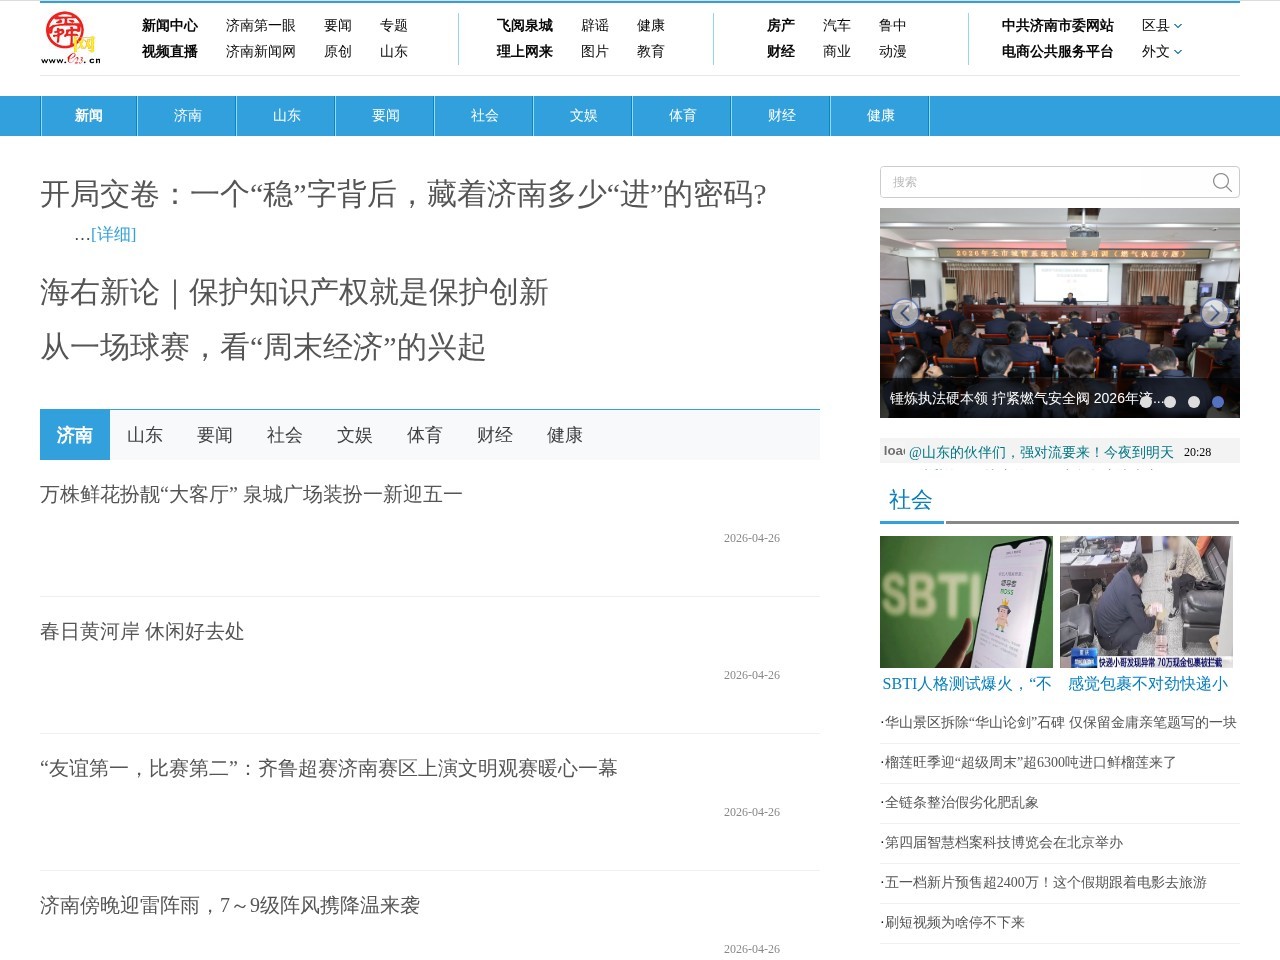The width and height of the screenshot is (1280, 960).
Task: Click the search magnifier icon
Action: click(1221, 182)
